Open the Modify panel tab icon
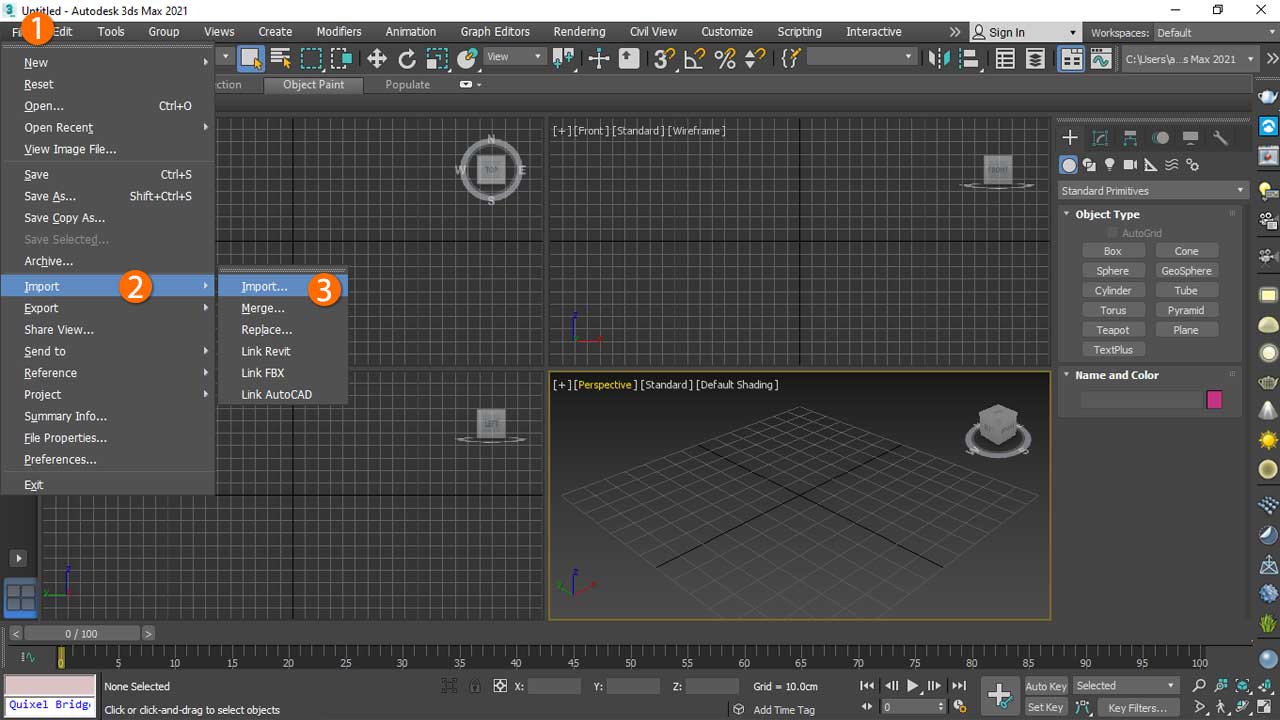The image size is (1280, 720). point(1100,138)
